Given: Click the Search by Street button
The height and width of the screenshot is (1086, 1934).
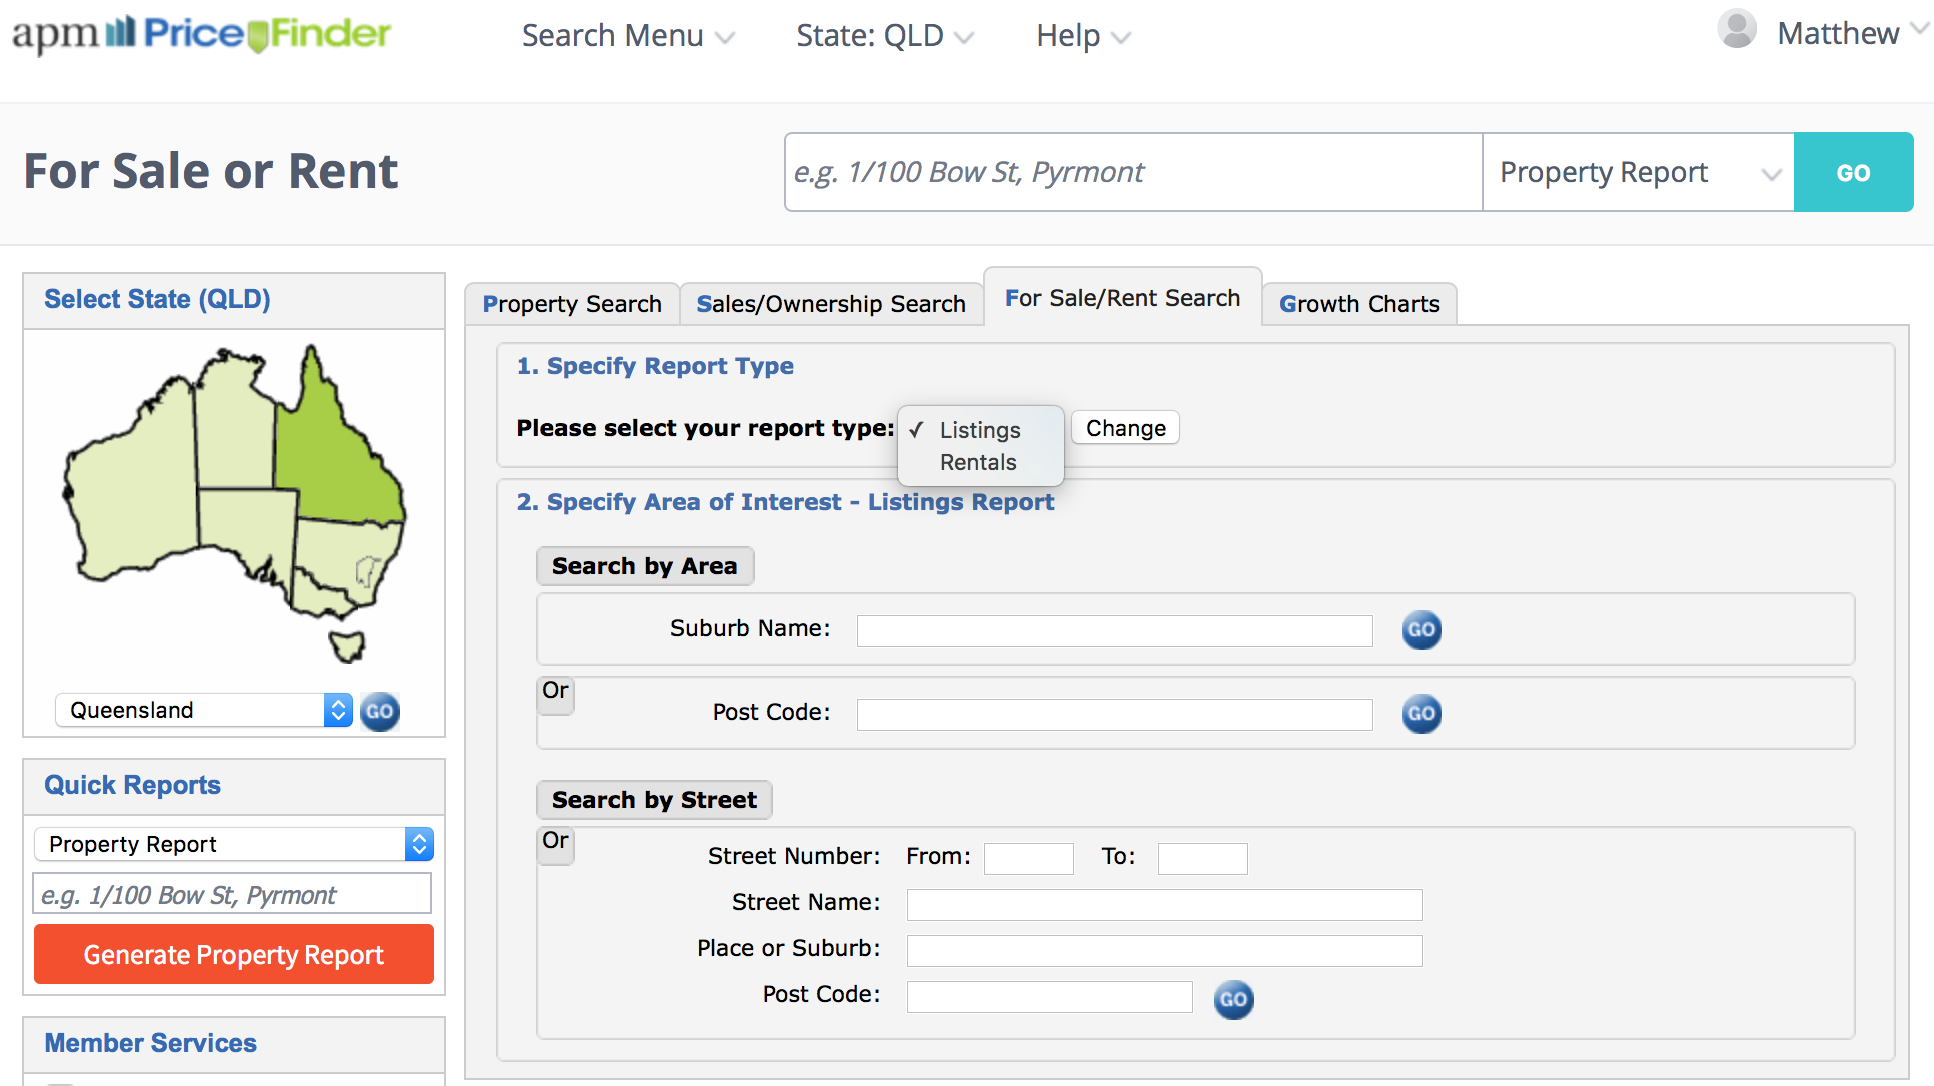Looking at the screenshot, I should (653, 799).
